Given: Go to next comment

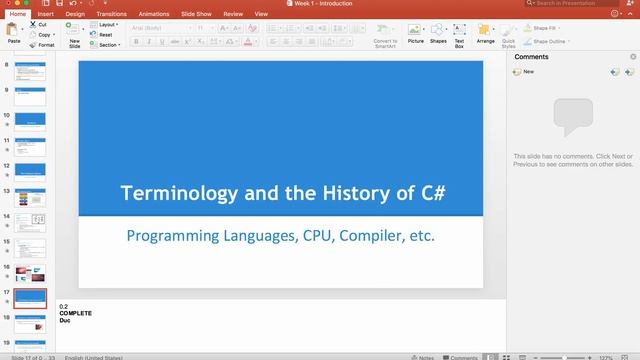Looking at the screenshot, I should pyautogui.click(x=629, y=72).
